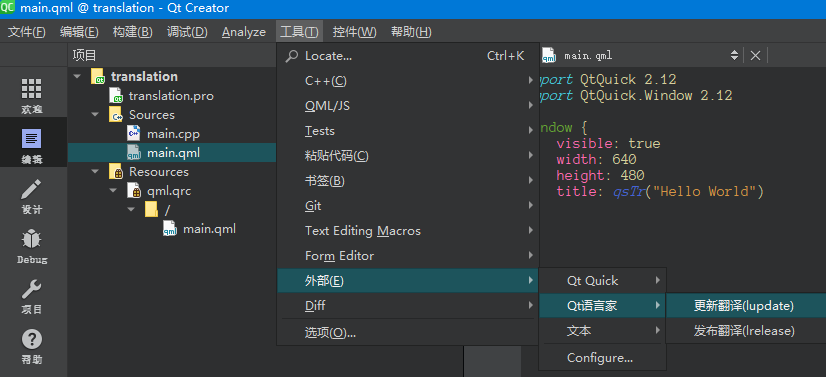Viewport: 826px width, 377px height.
Task: Open the 文本 submenu entry
Action: [603, 331]
